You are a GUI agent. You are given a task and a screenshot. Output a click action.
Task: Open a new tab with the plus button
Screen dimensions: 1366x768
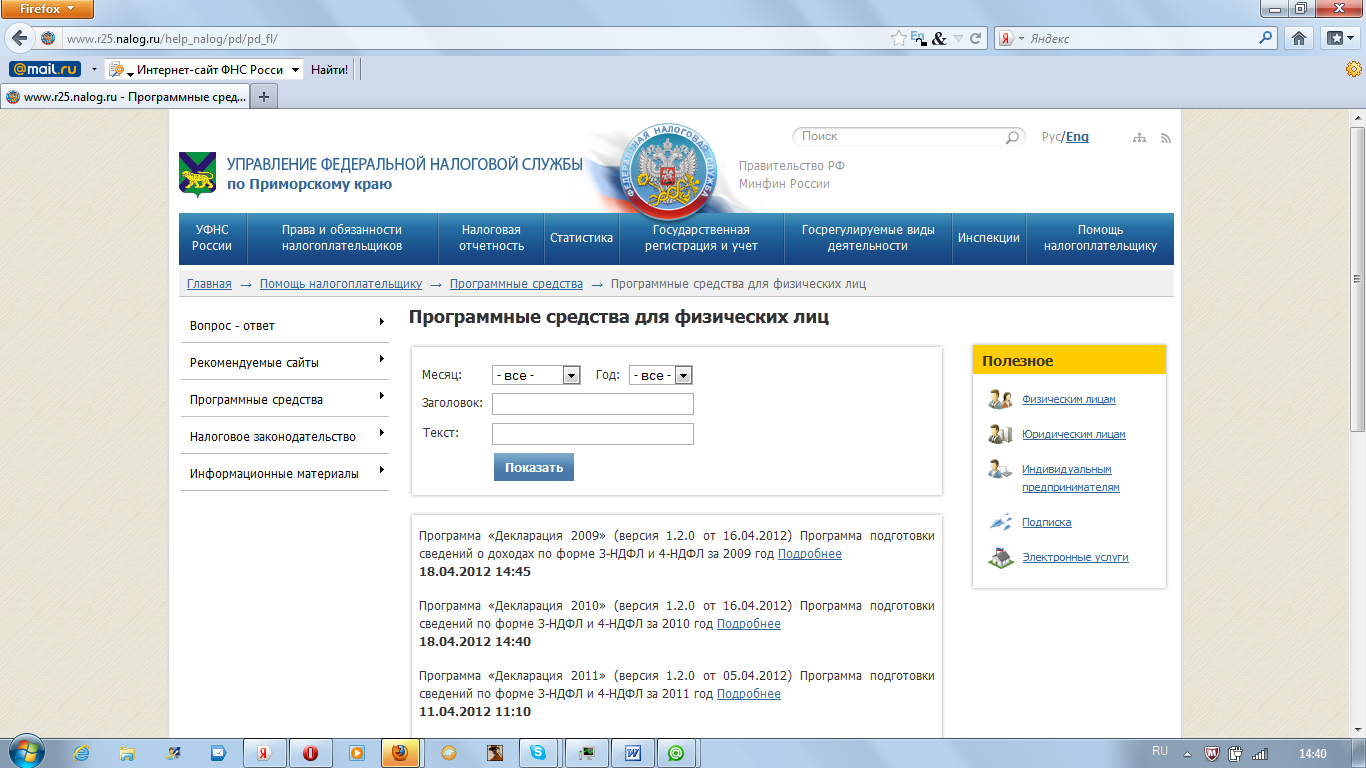(x=264, y=97)
